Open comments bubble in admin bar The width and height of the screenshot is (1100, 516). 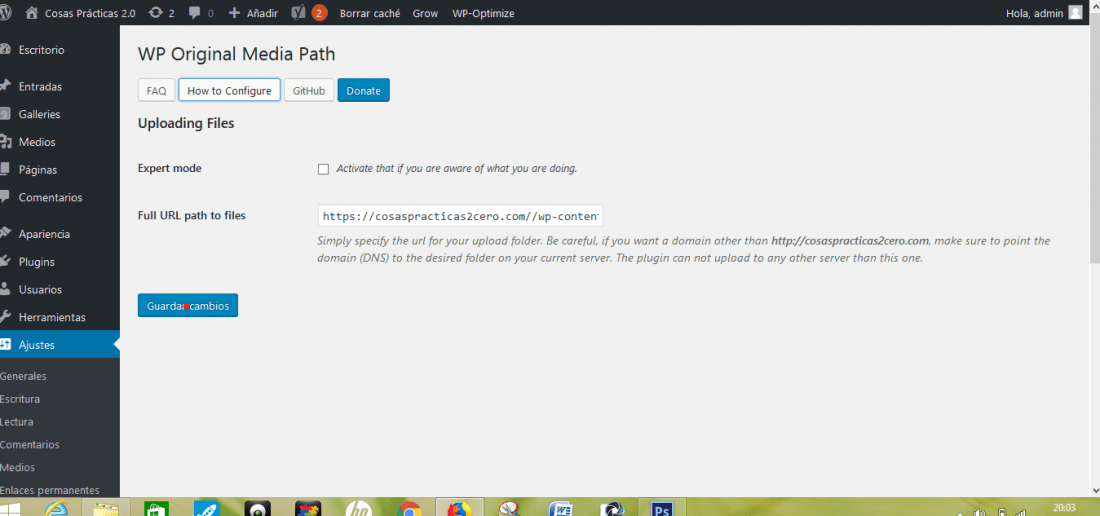(201, 13)
